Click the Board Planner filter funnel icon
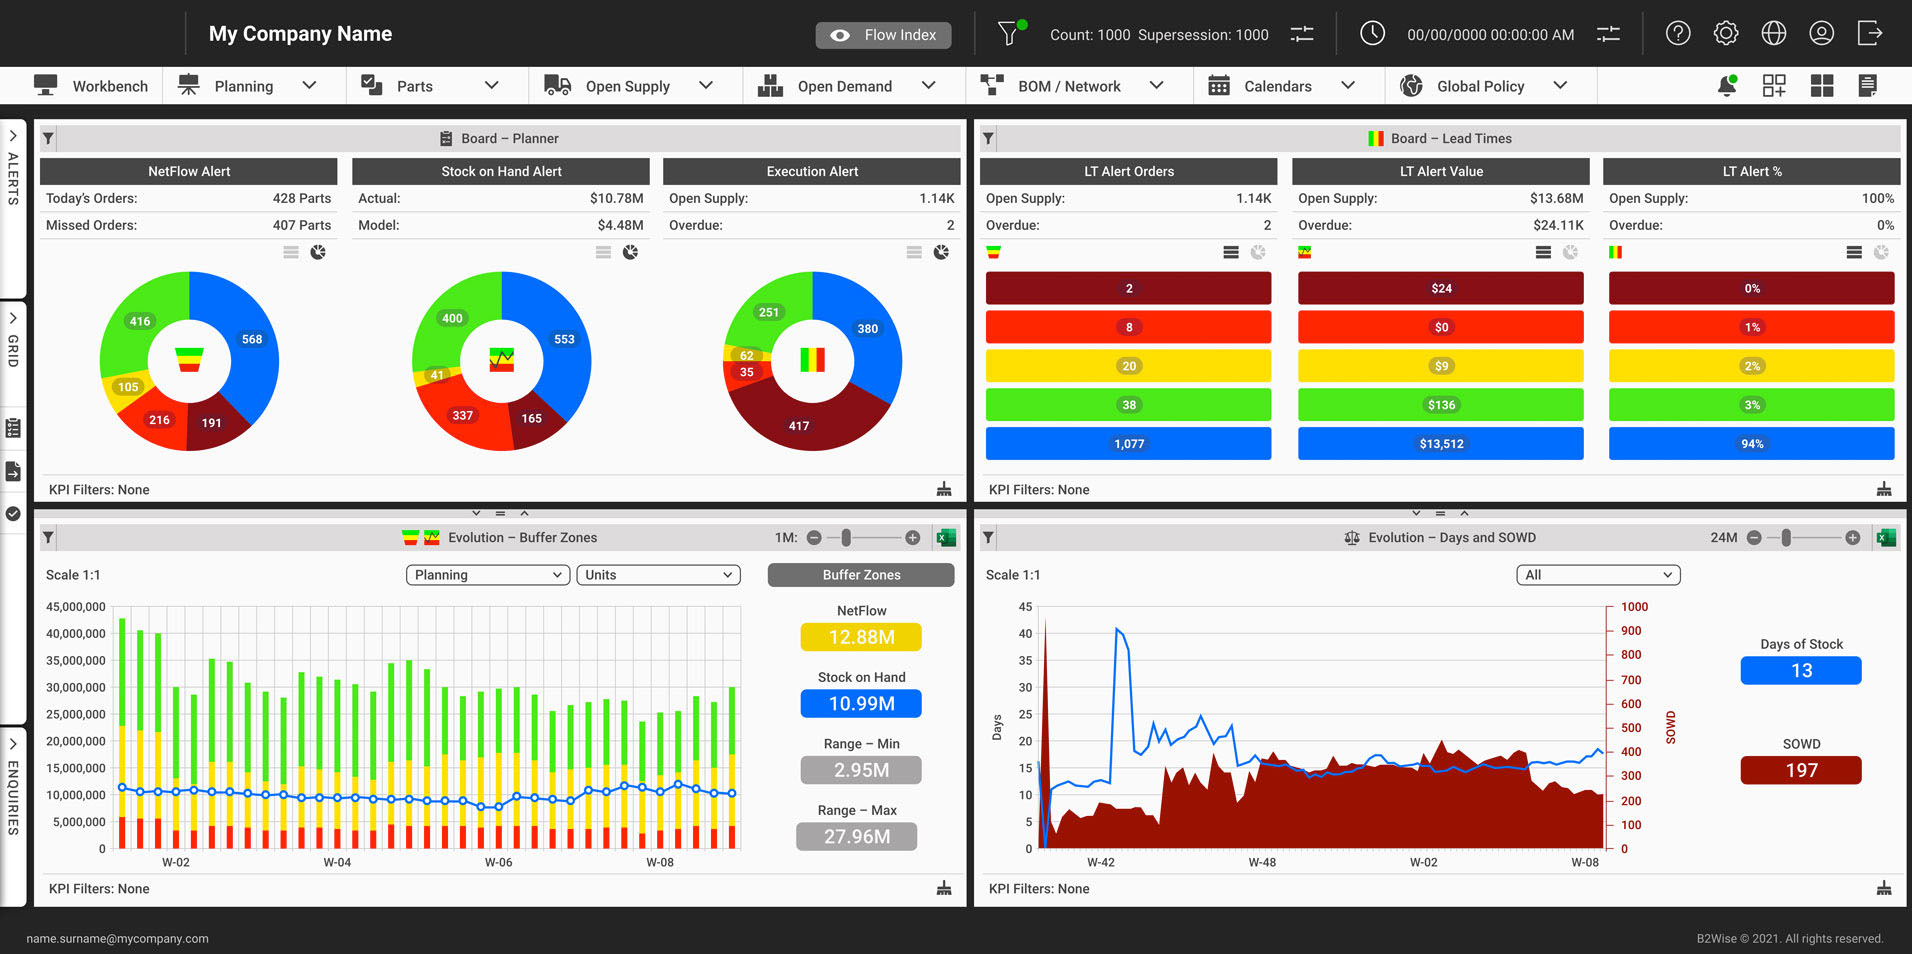 [x=48, y=139]
